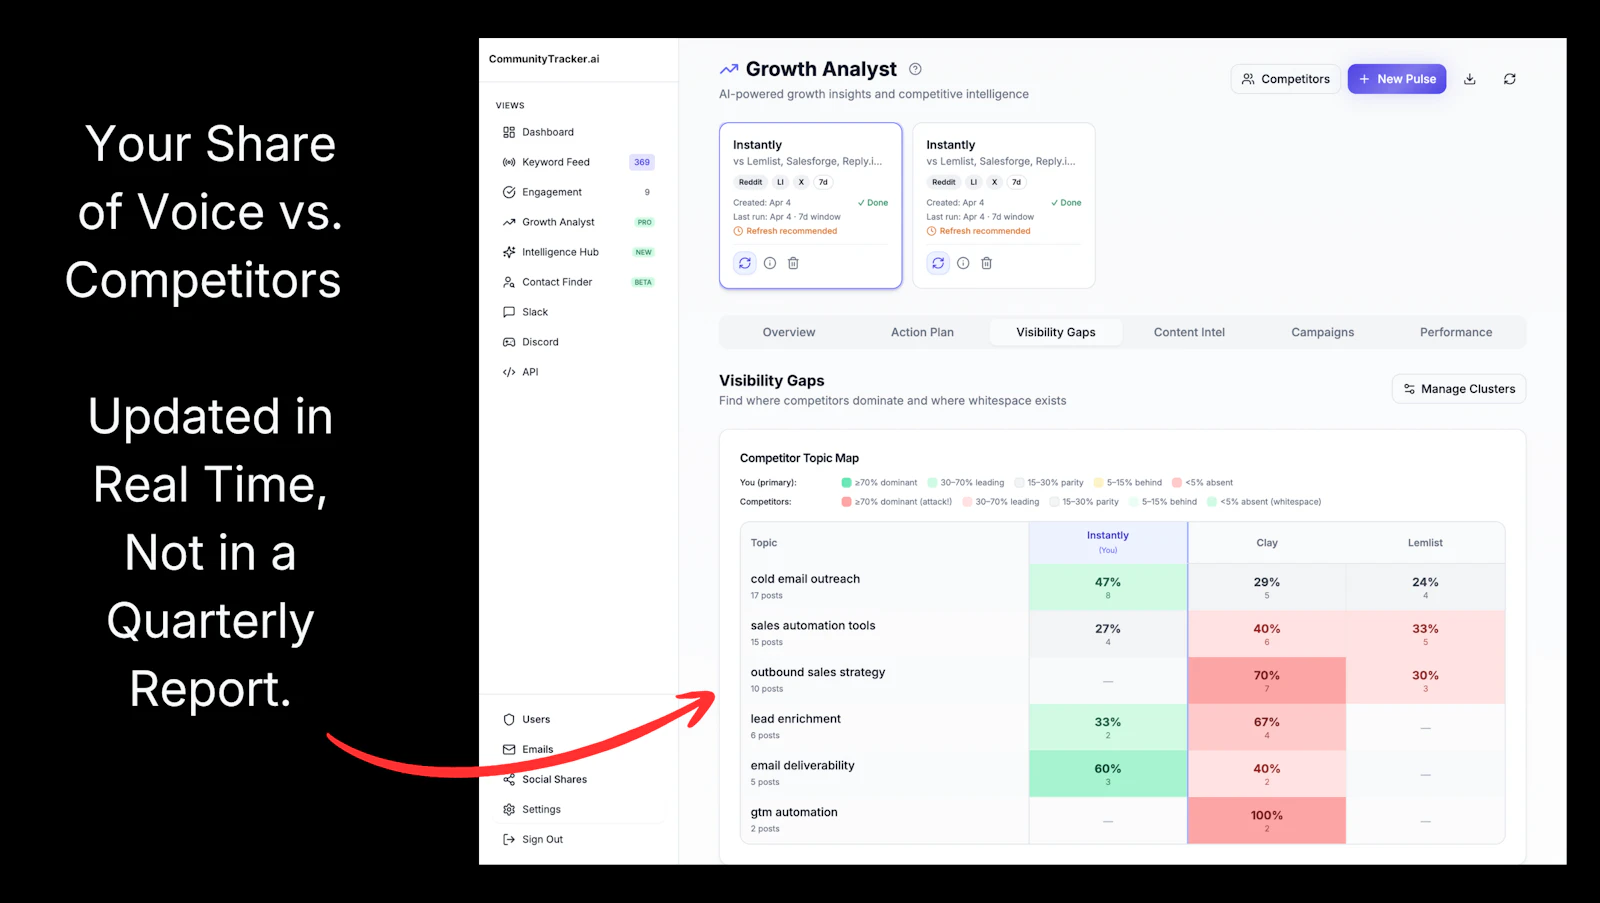Delete the second Instantly pulse via trash icon

tap(986, 262)
